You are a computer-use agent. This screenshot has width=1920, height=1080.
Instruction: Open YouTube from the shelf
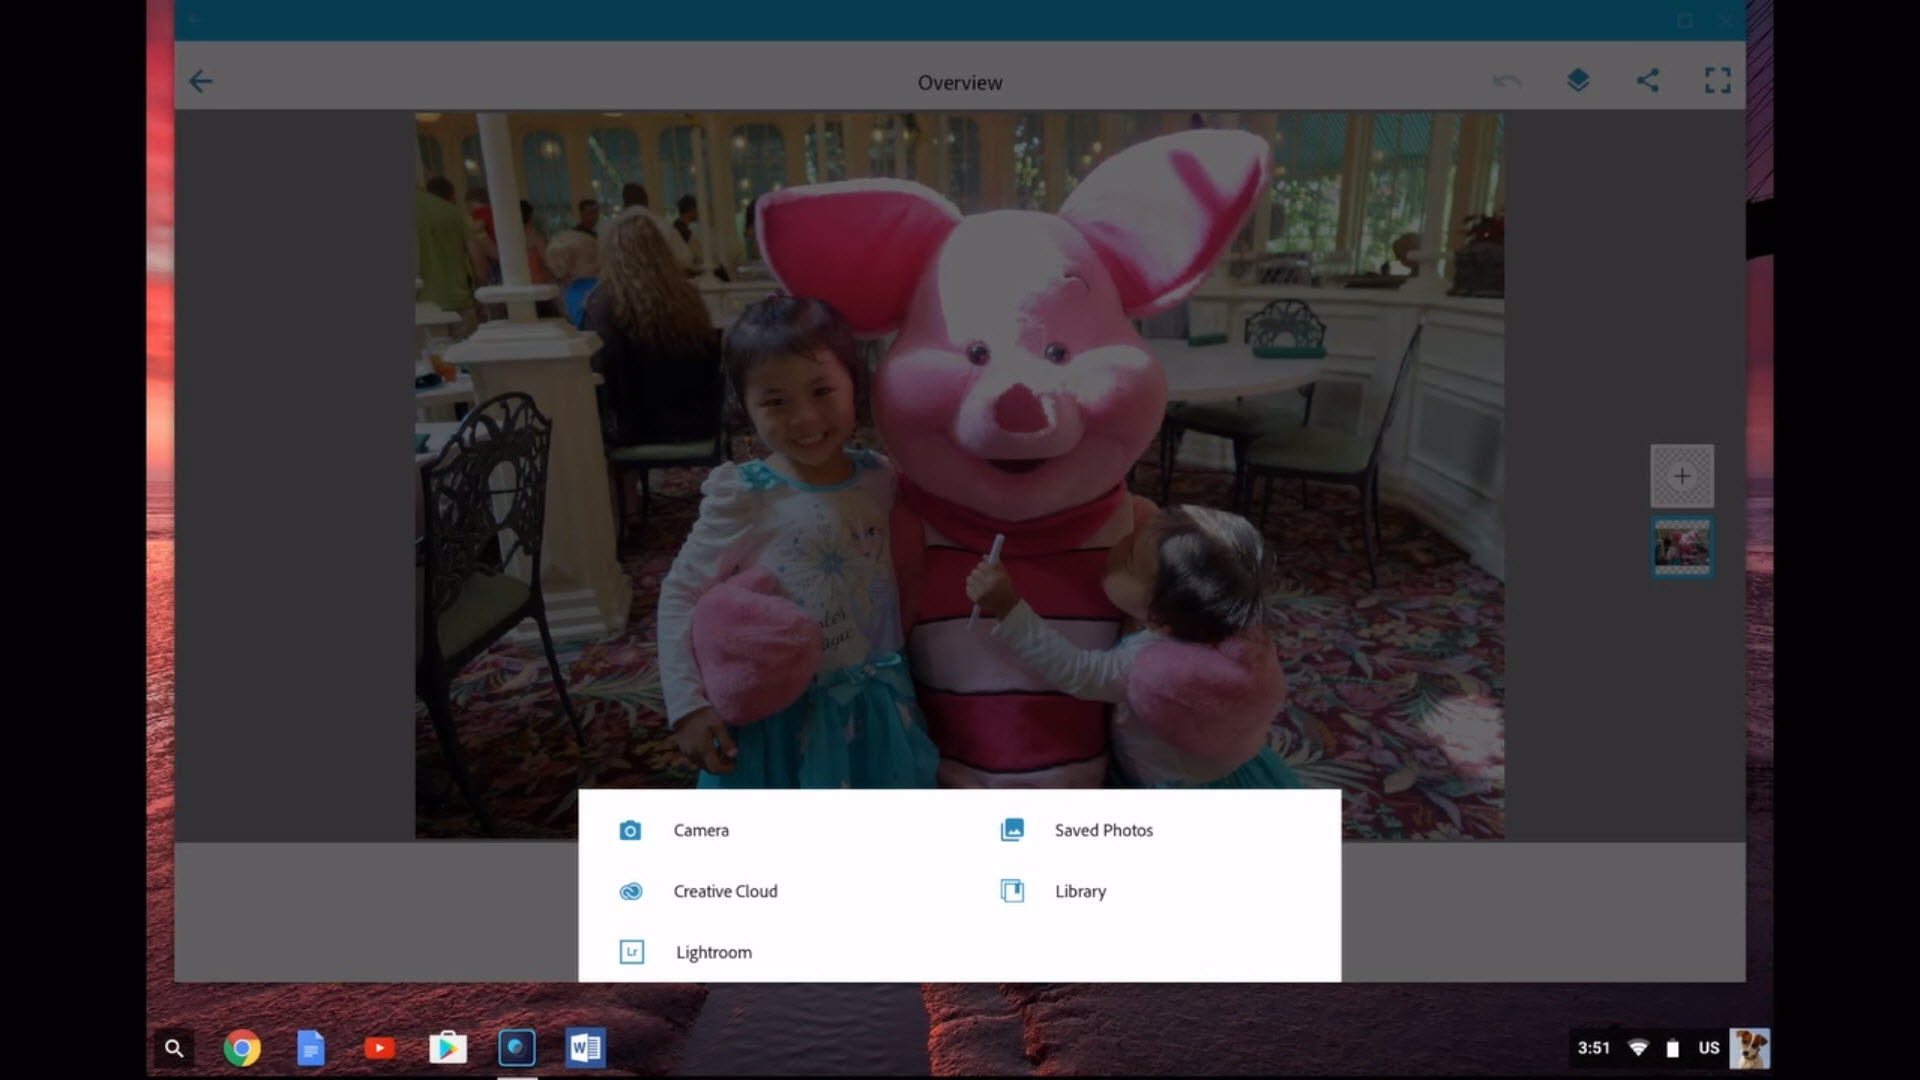point(379,1048)
